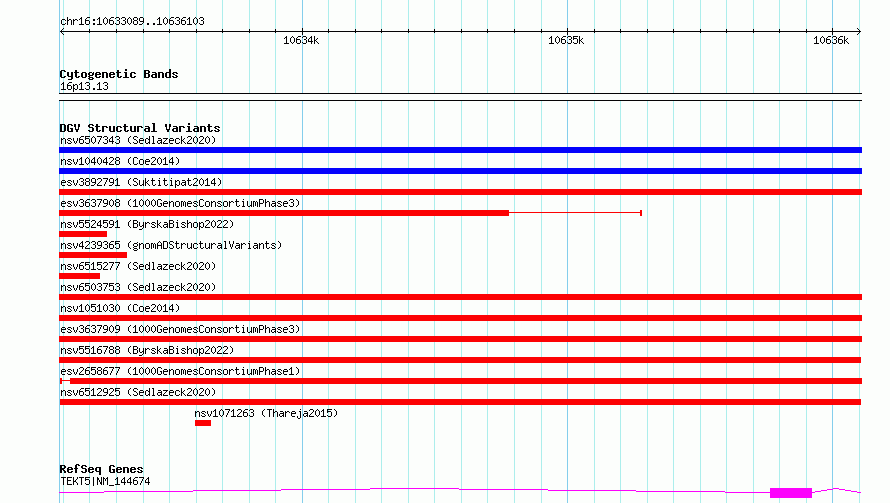Click the 10634k ruler tick label
Image resolution: width=890 pixels, height=503 pixels.
click(x=301, y=40)
